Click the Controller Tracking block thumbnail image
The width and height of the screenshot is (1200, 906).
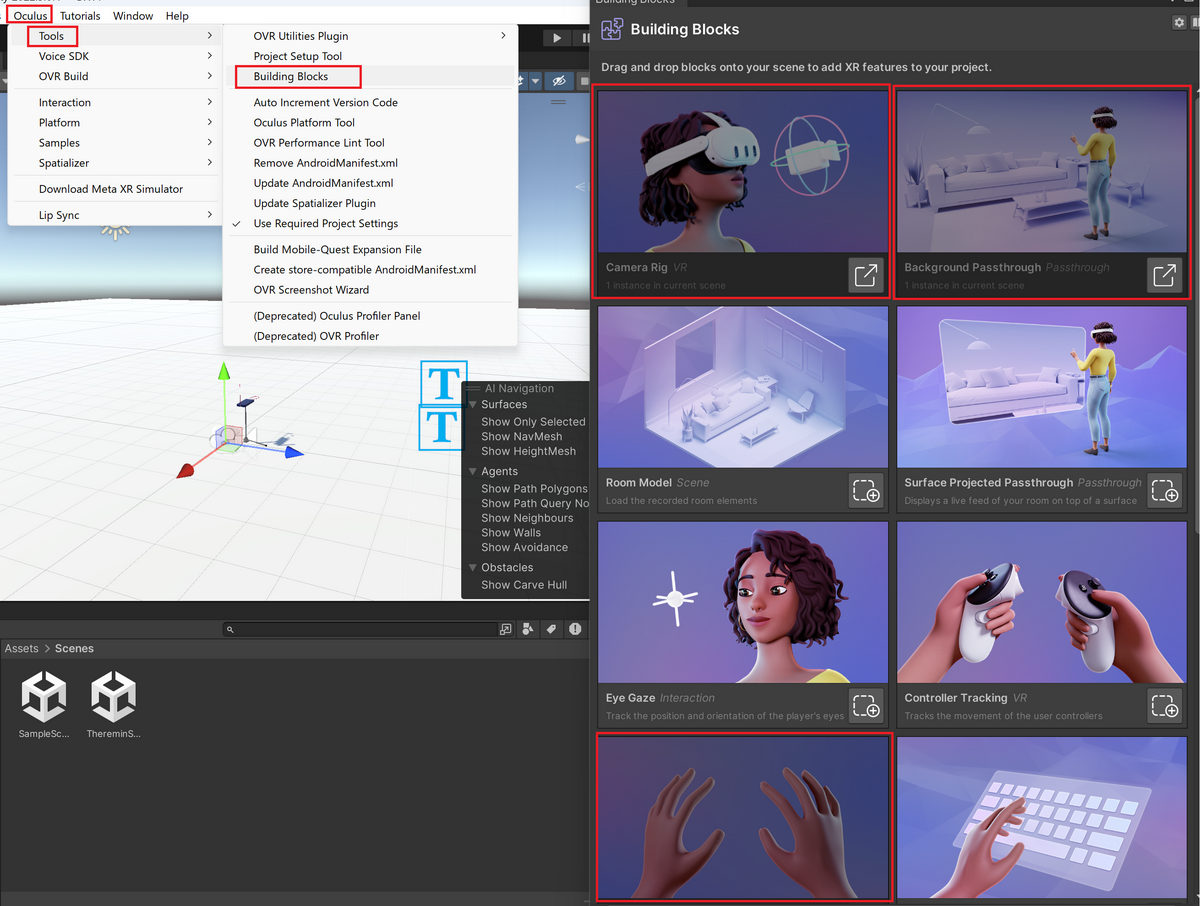(1041, 602)
